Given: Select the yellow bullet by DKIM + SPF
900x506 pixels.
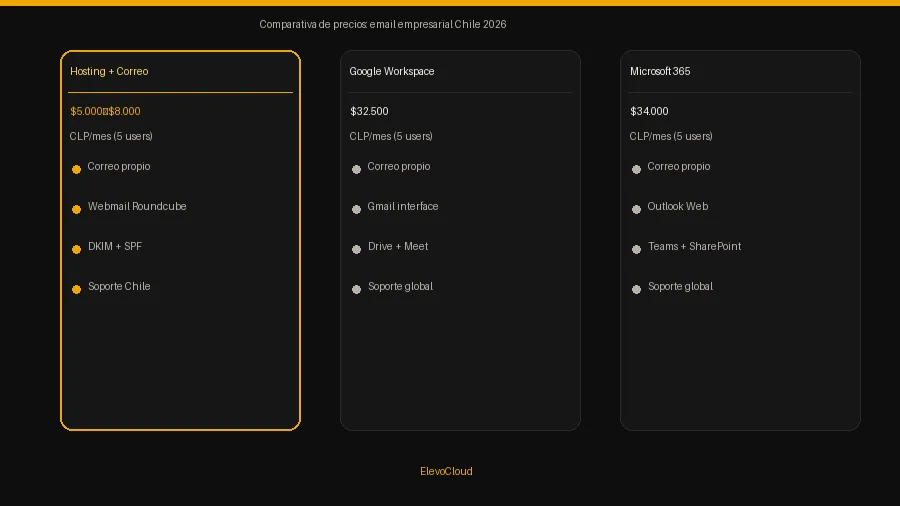Looking at the screenshot, I should click(x=76, y=250).
